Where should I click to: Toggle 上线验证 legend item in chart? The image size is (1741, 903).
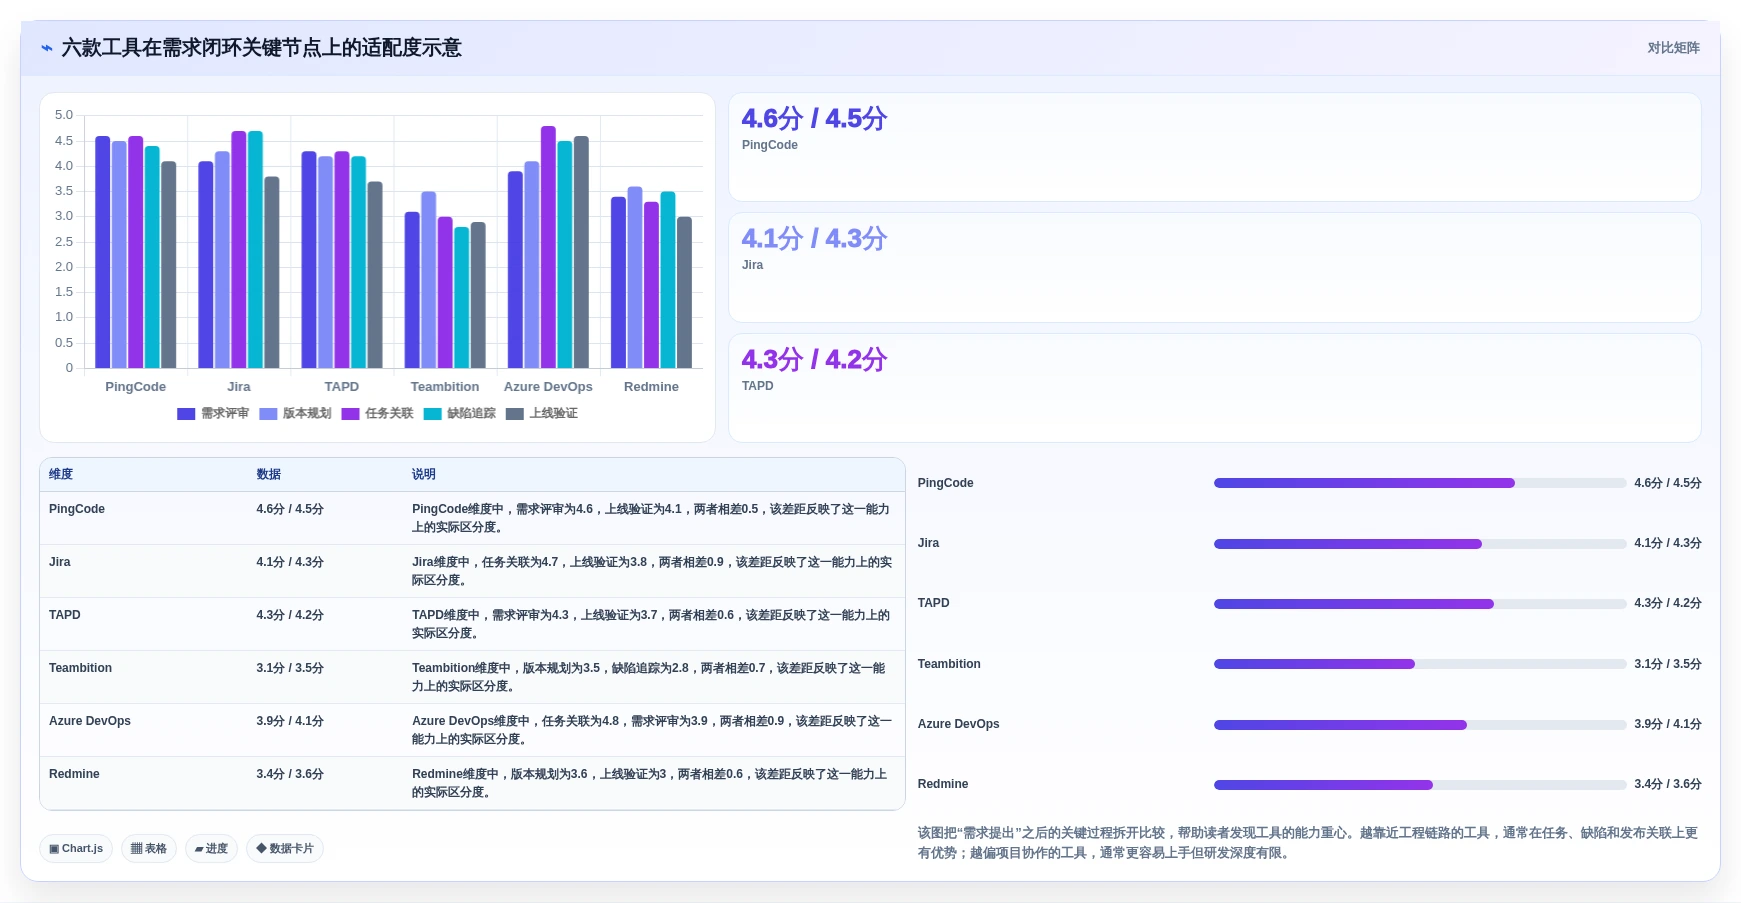541,413
